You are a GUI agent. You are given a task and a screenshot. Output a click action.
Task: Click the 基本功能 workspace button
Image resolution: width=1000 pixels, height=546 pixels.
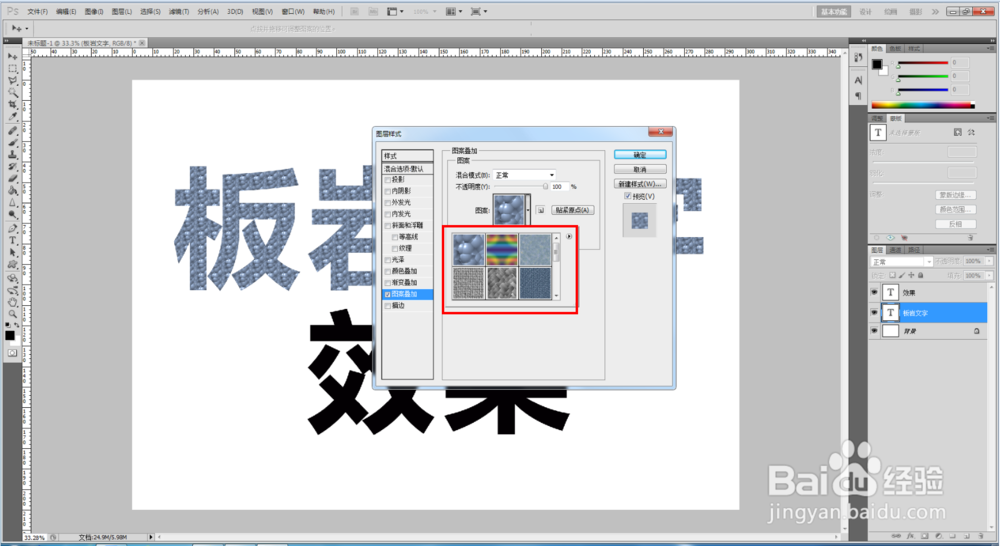point(834,11)
